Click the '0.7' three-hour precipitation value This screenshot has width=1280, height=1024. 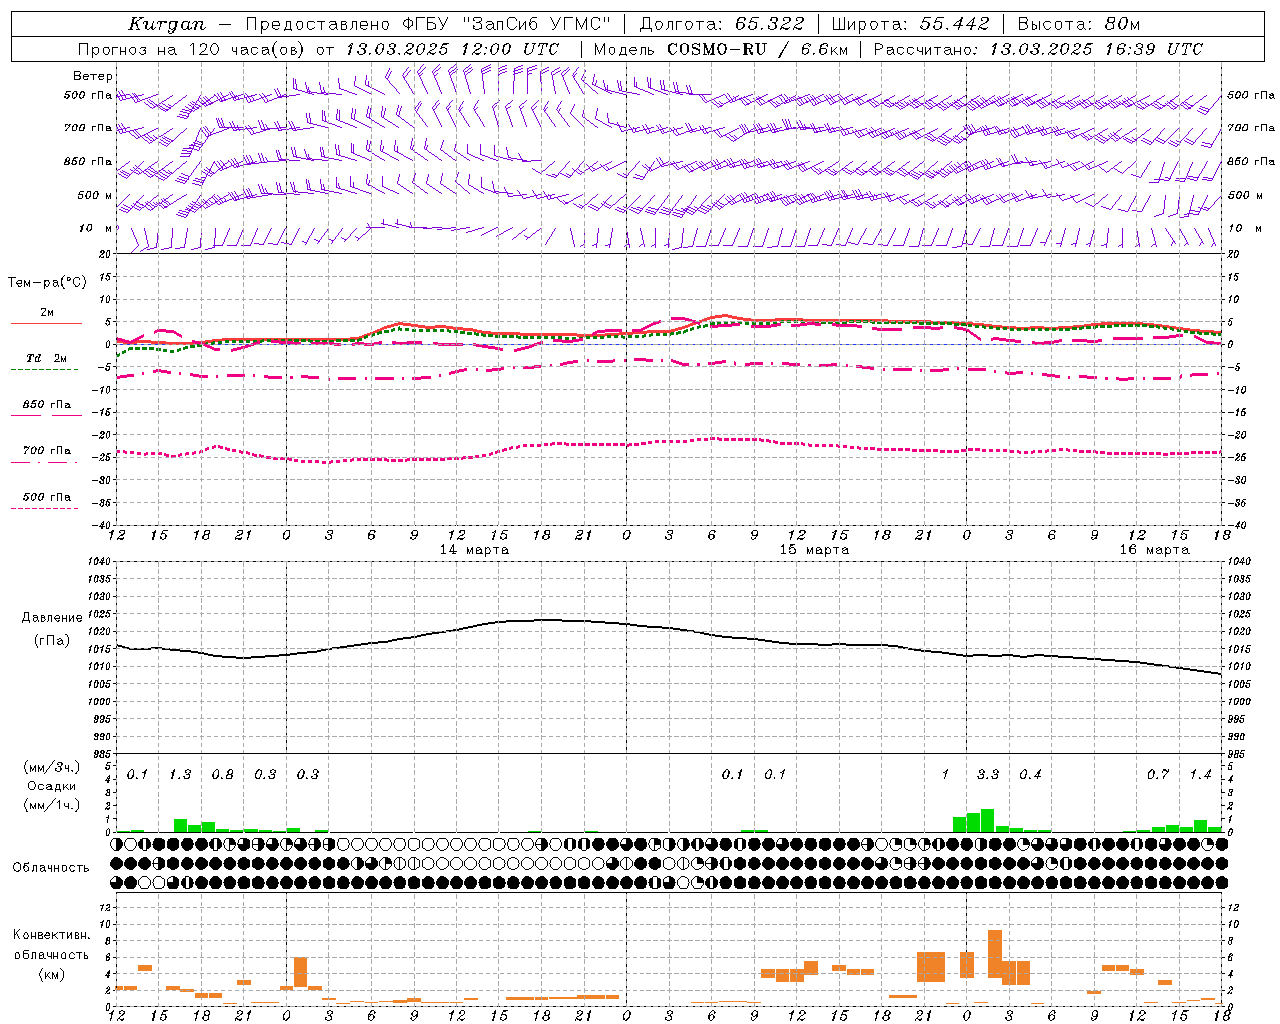[x=1158, y=775]
